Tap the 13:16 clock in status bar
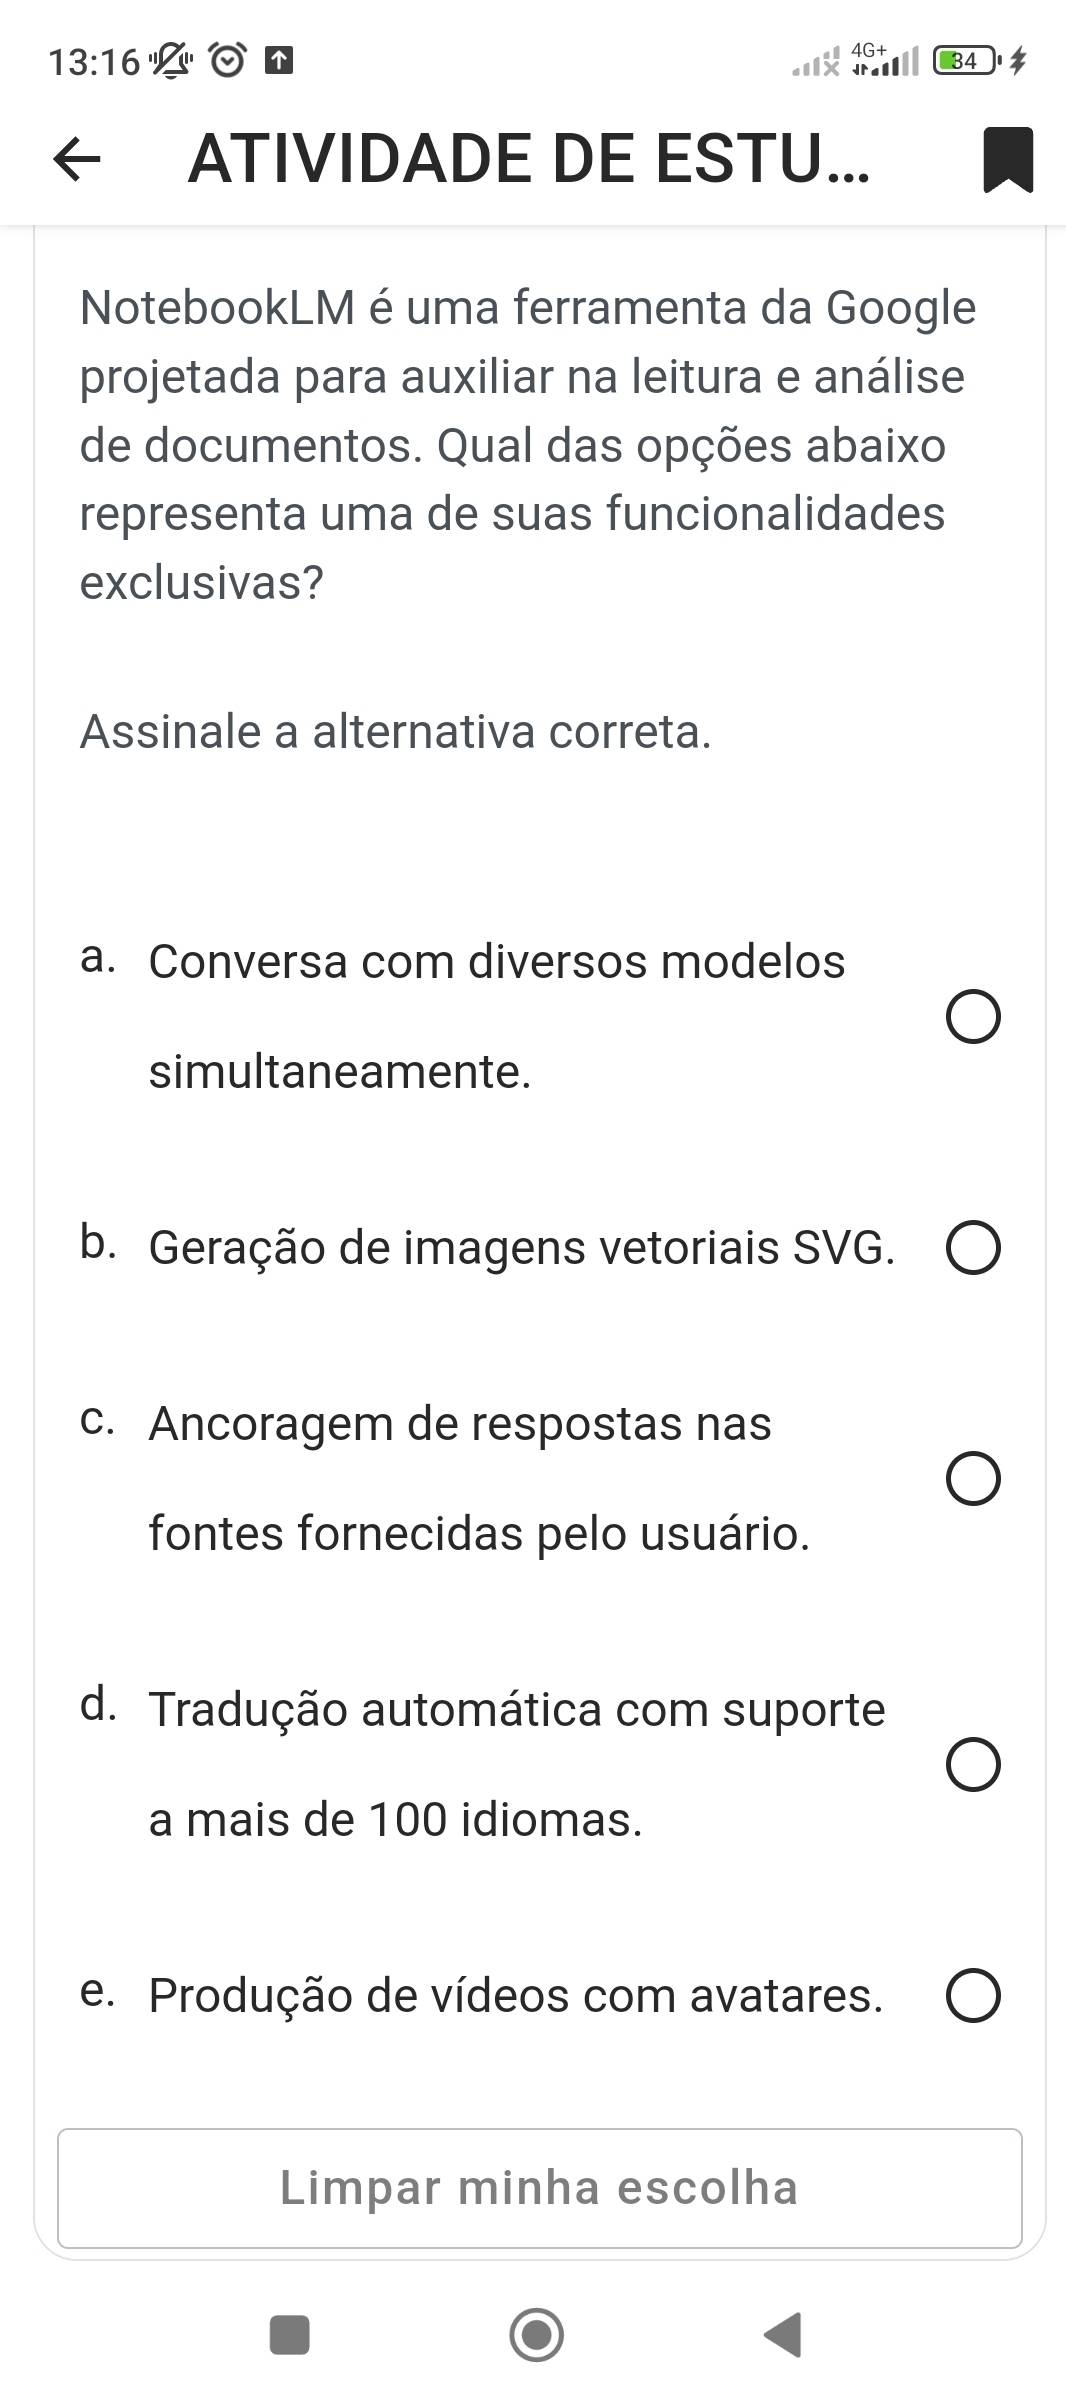 [94, 63]
